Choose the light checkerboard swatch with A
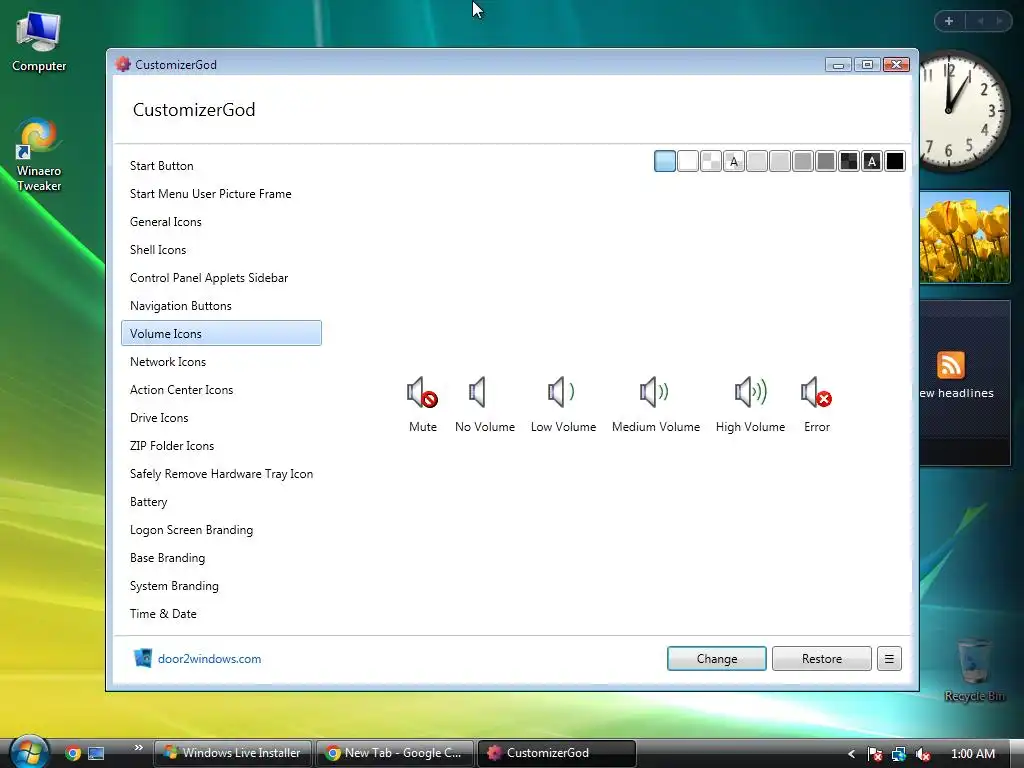 733,161
